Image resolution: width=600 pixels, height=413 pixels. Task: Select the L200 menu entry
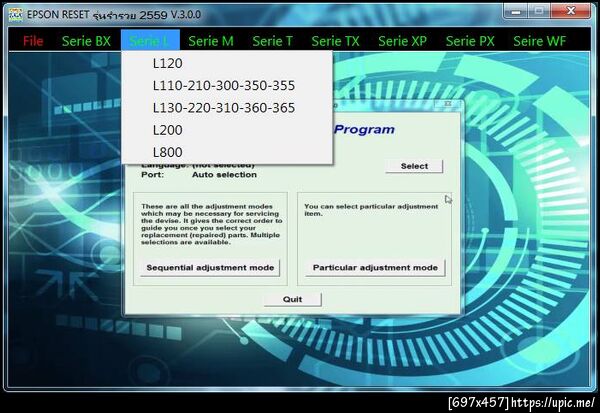click(x=227, y=130)
